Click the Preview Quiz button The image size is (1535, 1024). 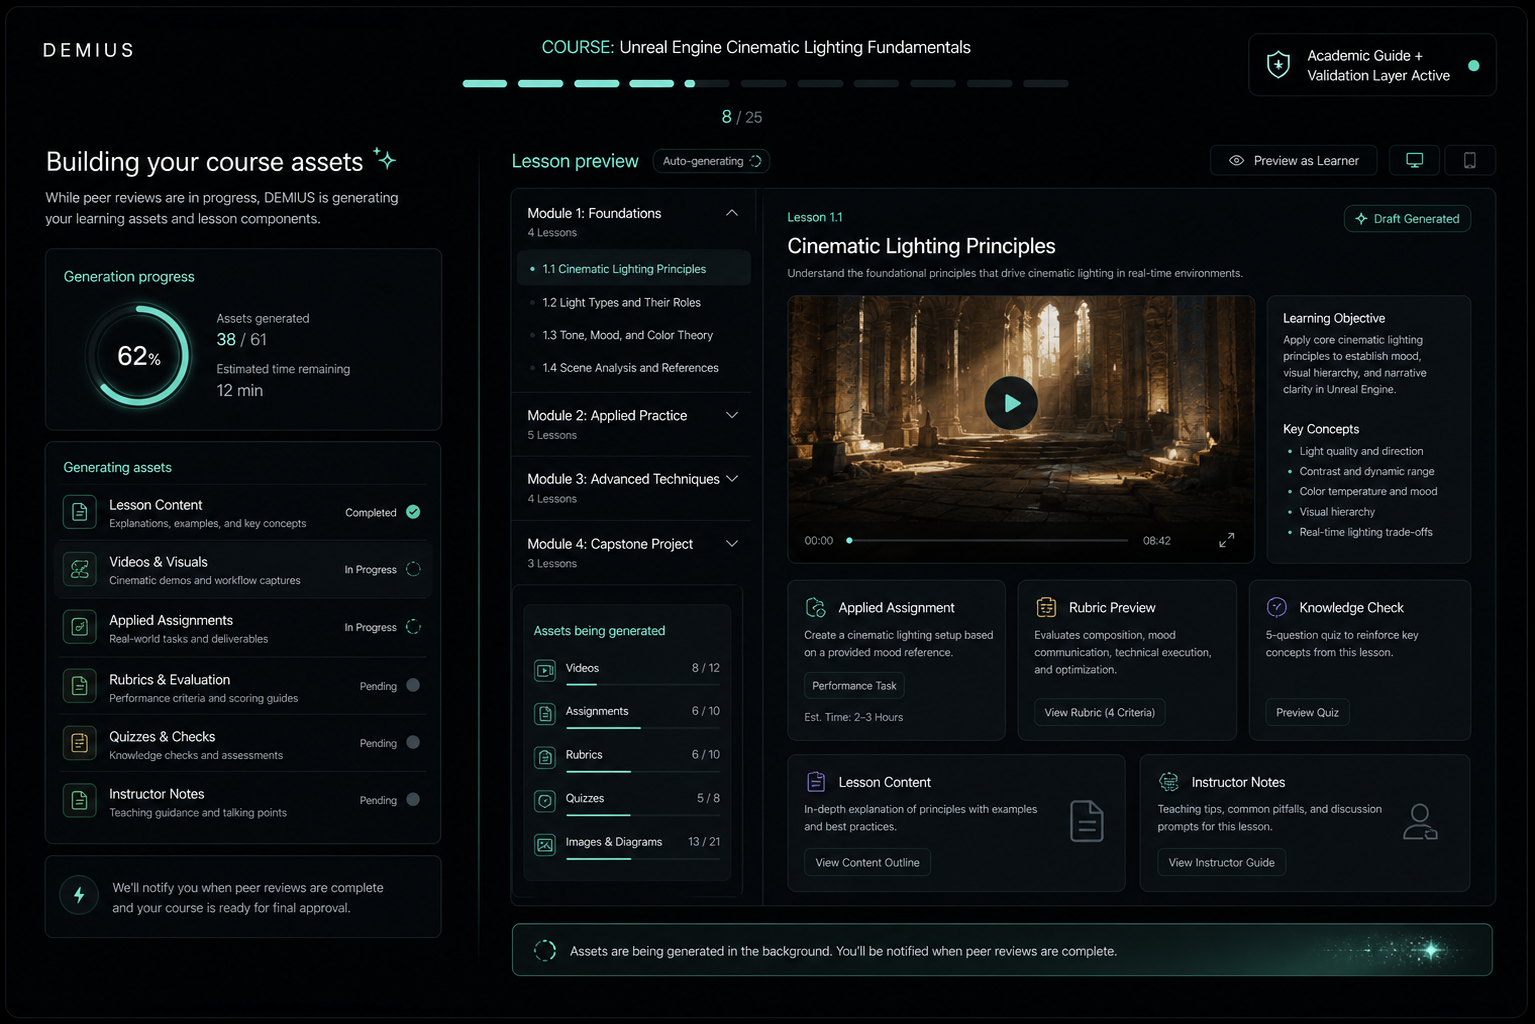click(1307, 713)
